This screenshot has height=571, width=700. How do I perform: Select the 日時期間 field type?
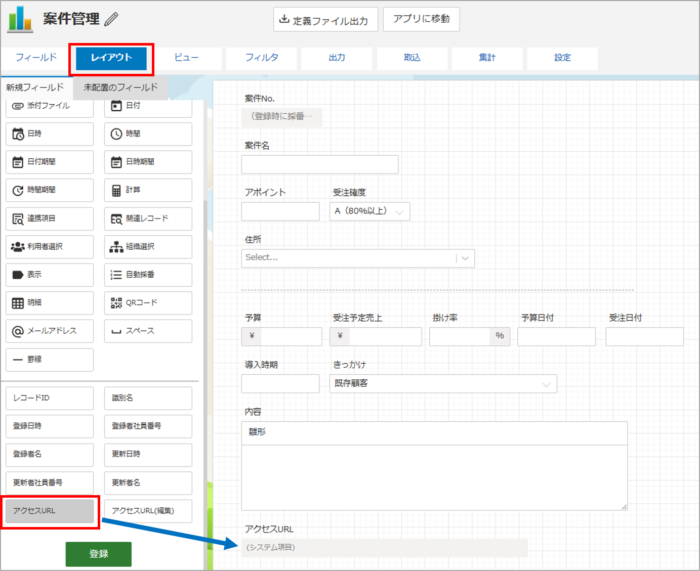coord(148,162)
